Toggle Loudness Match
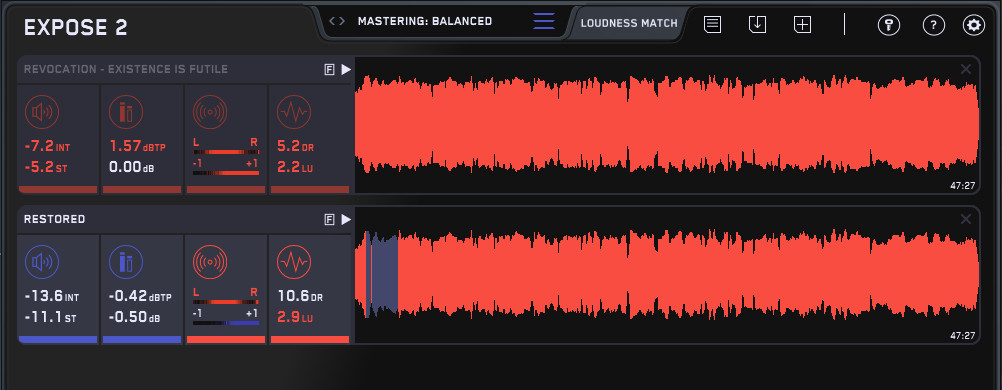The width and height of the screenshot is (1002, 390). coord(629,23)
